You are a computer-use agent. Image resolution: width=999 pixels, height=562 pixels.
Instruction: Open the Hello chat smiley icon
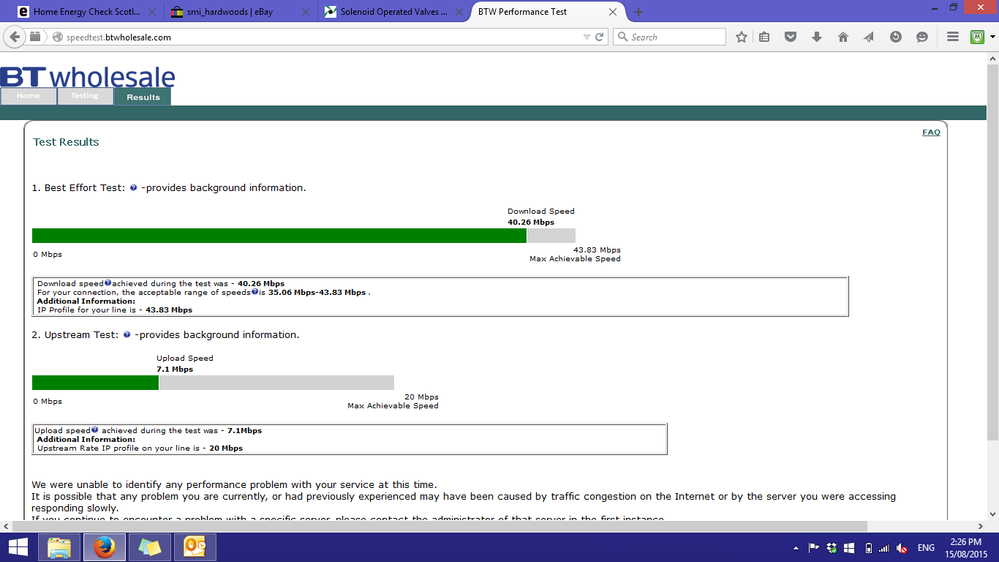tap(922, 37)
